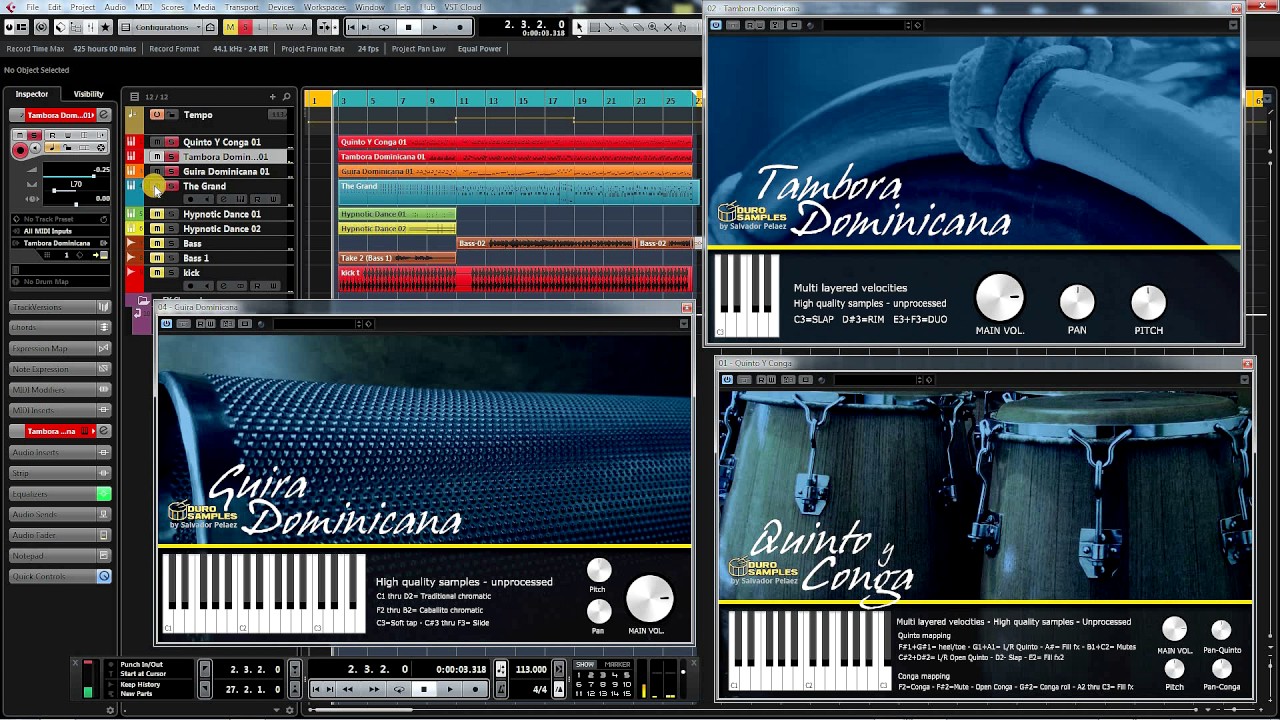1280x720 pixels.
Task: Click the tempo value 113.000
Action: tap(531, 669)
